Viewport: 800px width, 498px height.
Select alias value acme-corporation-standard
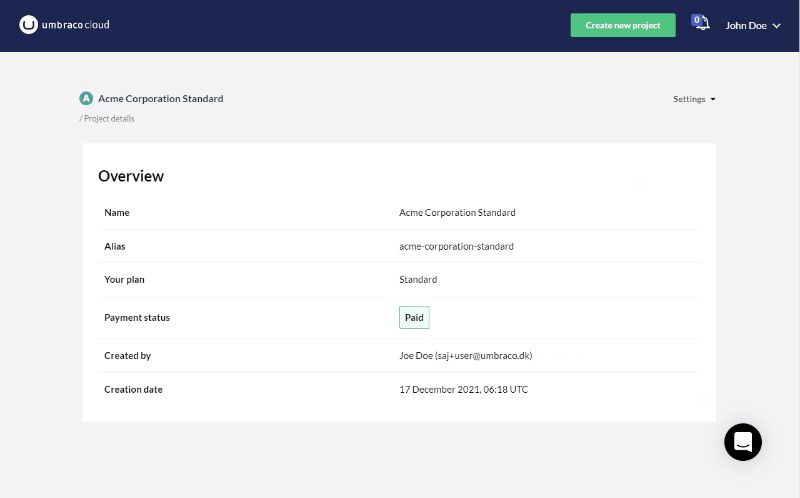click(x=456, y=246)
